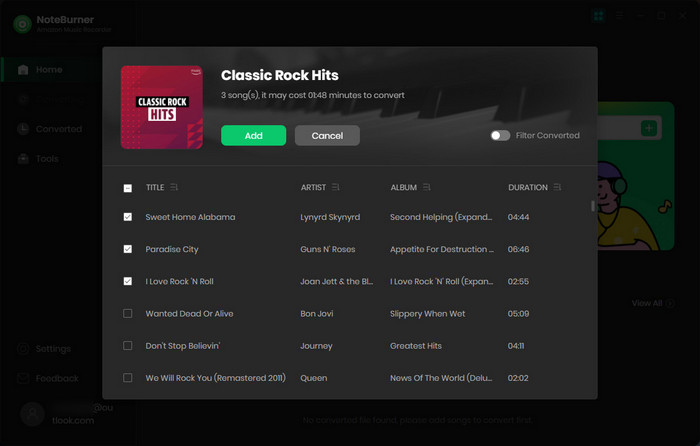Click the Classic Rock Hits album cover
Image resolution: width=700 pixels, height=446 pixels.
click(x=162, y=107)
